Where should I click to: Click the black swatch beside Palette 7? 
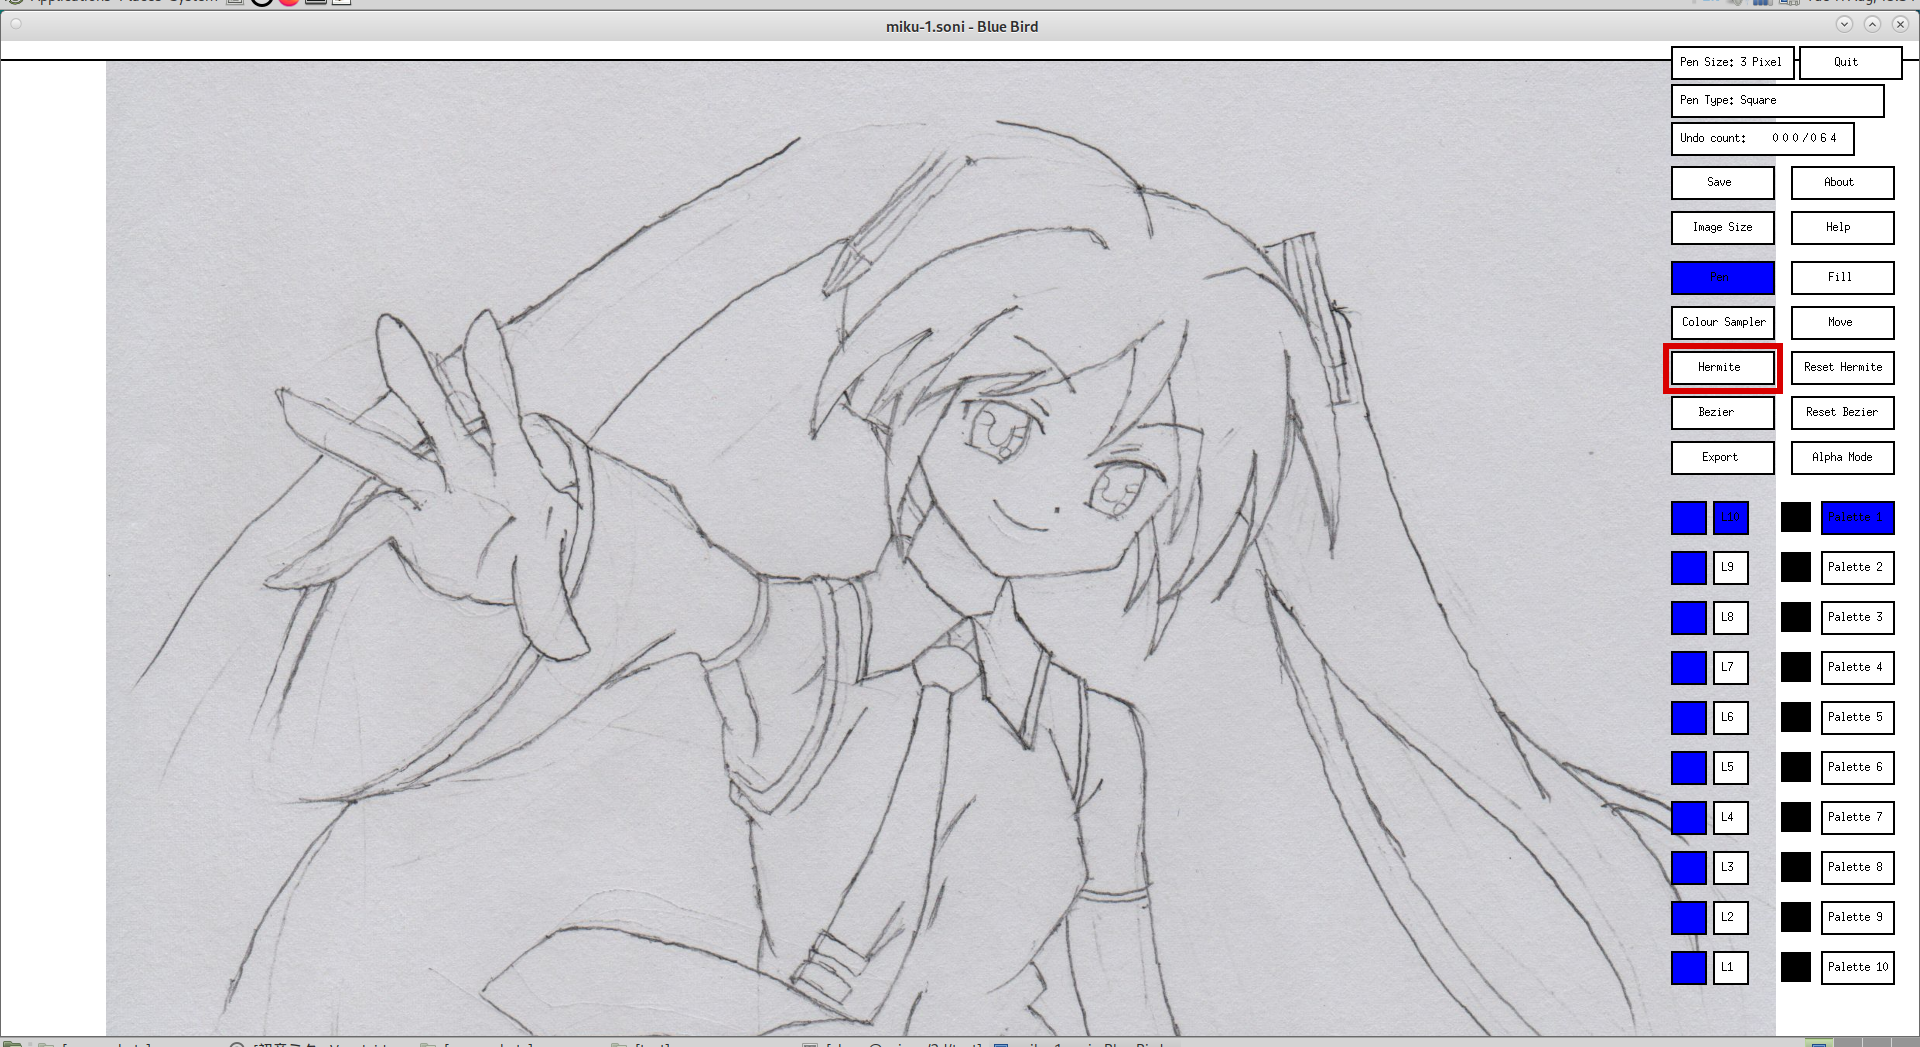[x=1796, y=817]
